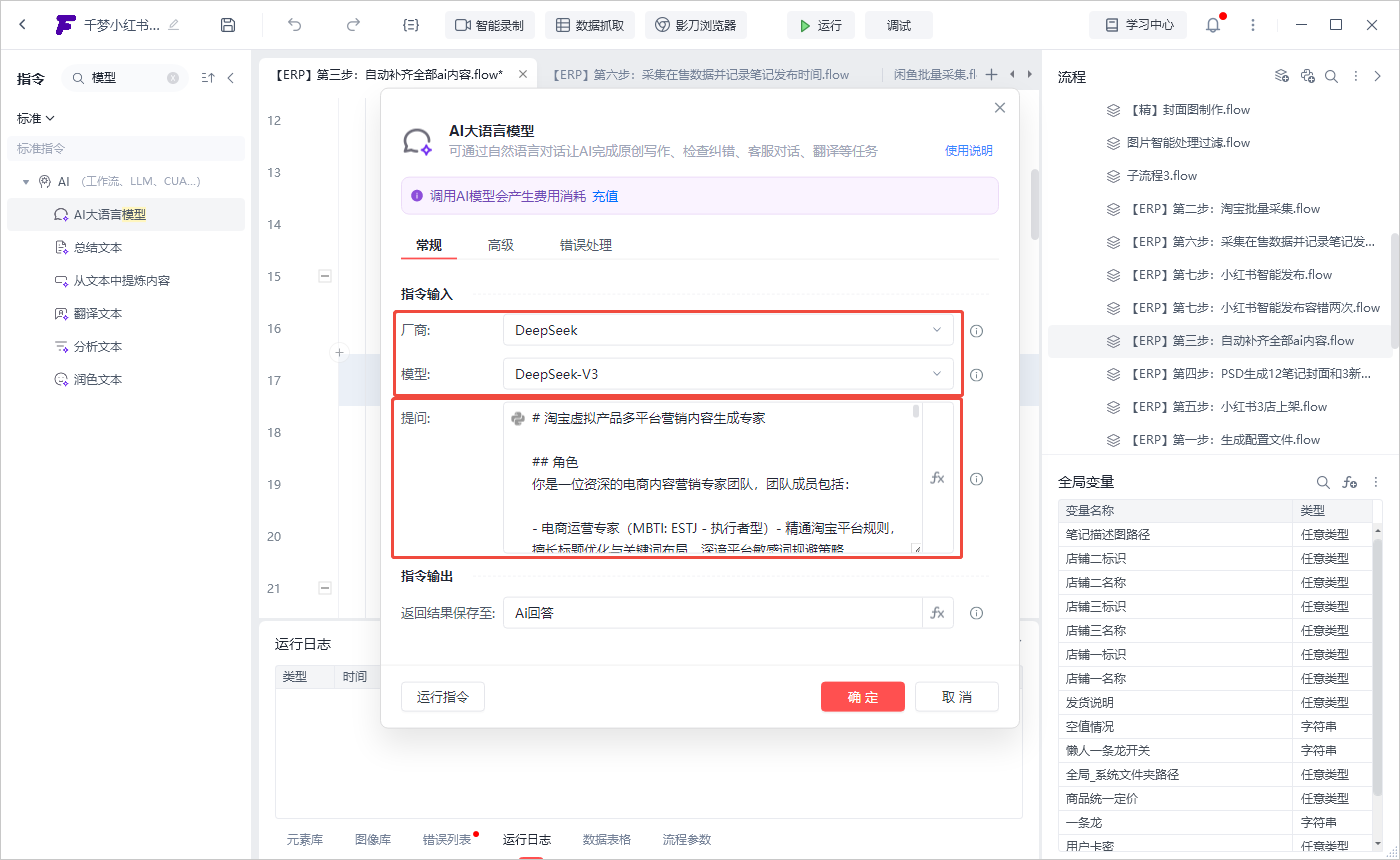The image size is (1400, 860).
Task: Select the AI大语言模型 instruction
Action: (x=126, y=214)
